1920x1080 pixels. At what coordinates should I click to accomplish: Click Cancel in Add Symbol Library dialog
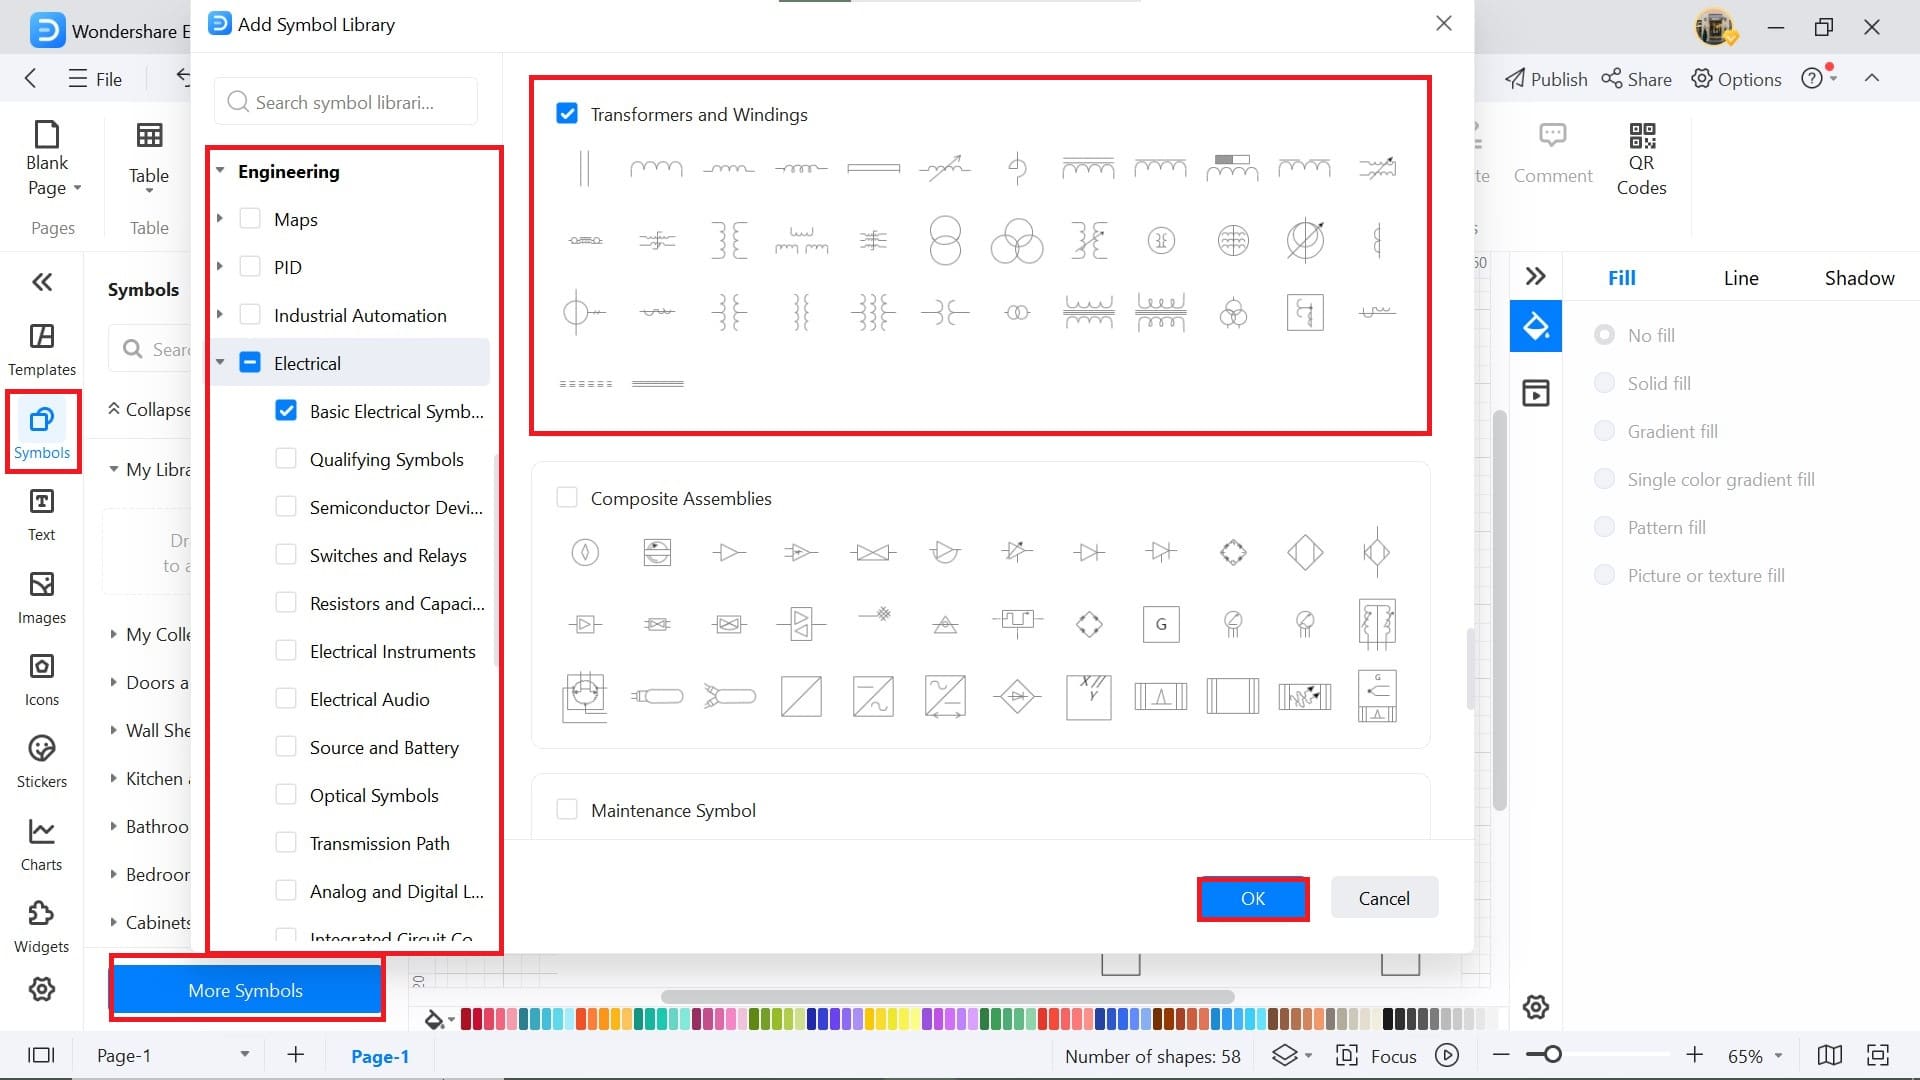1384,898
